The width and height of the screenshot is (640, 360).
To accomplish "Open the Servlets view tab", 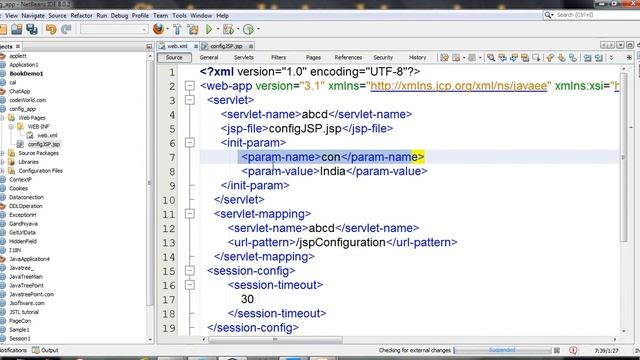I will [x=244, y=58].
